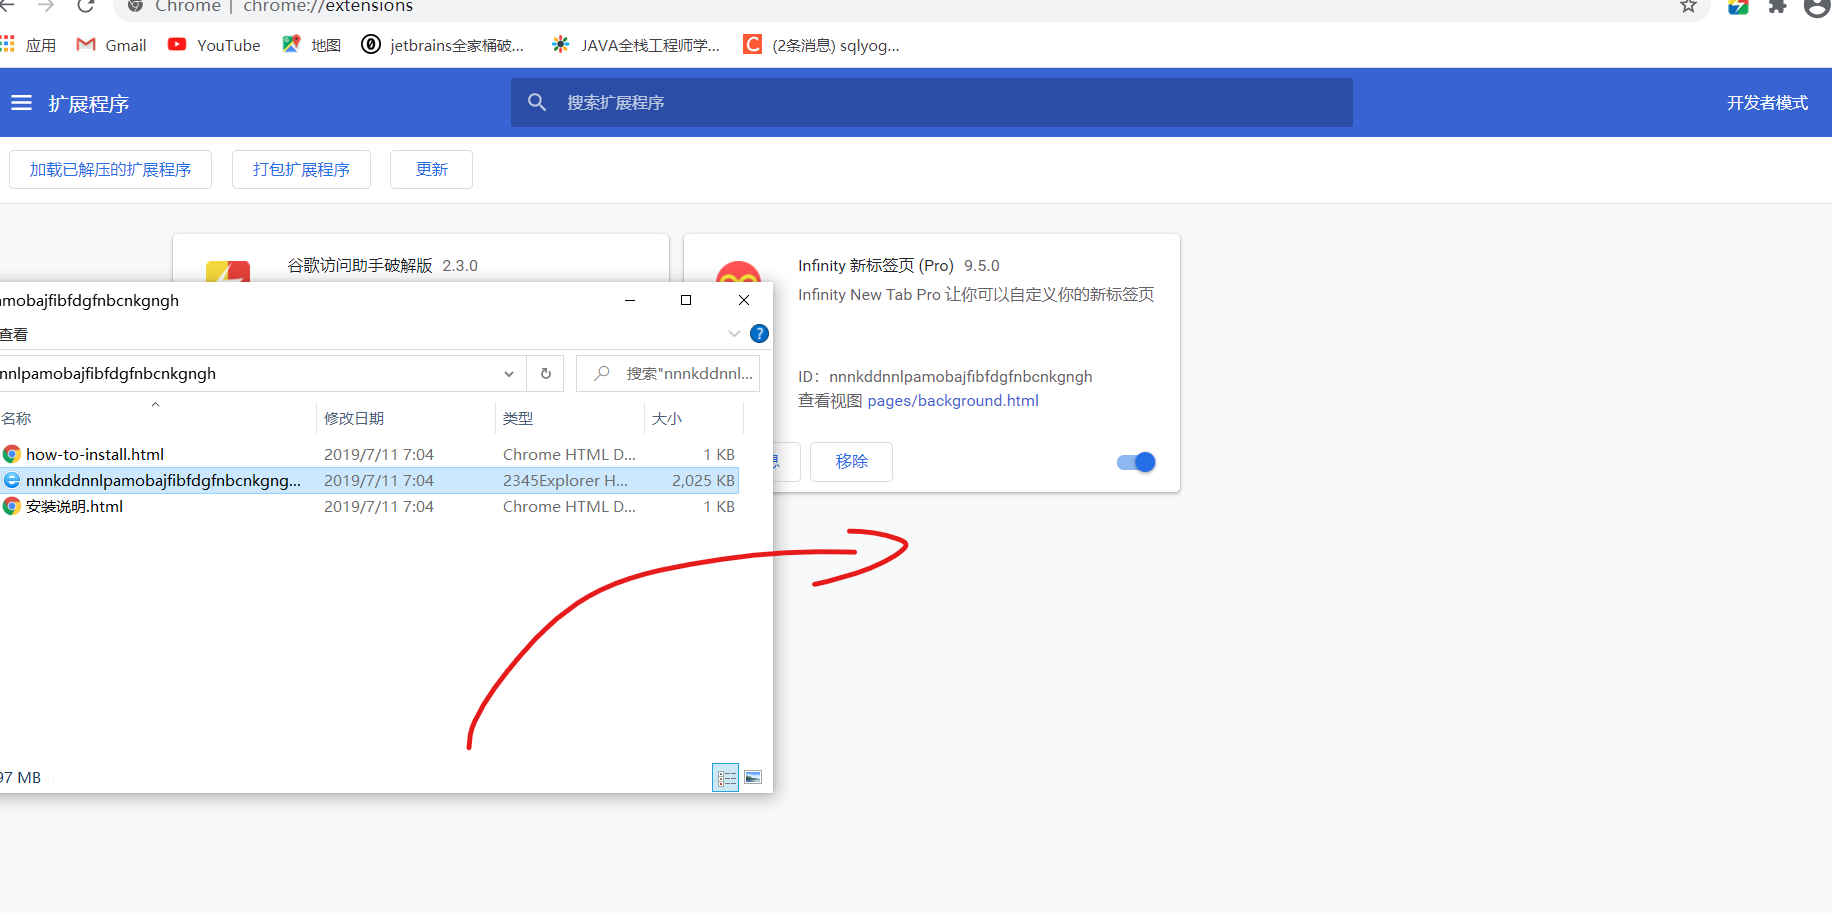Click the Infinity extension heart icon
This screenshot has height=913, width=1832.
[739, 273]
